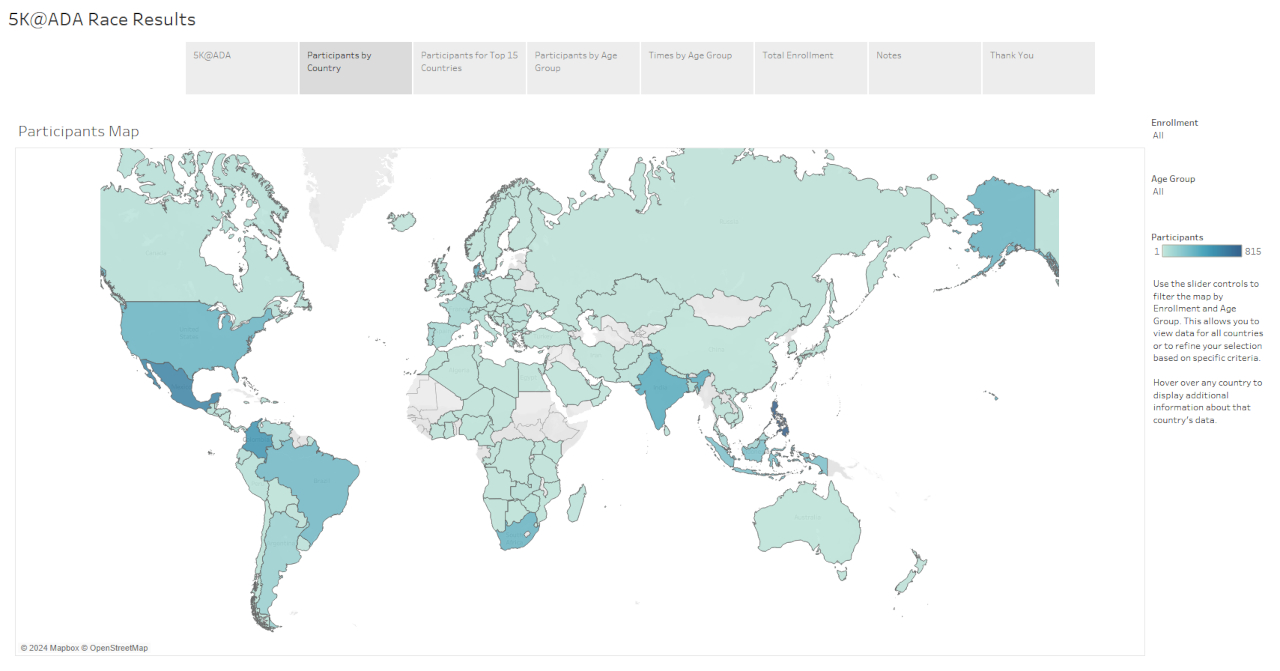Screen dimensions: 1280x671
Task: Click the Enrollment filter value All
Action: [x=1158, y=135]
